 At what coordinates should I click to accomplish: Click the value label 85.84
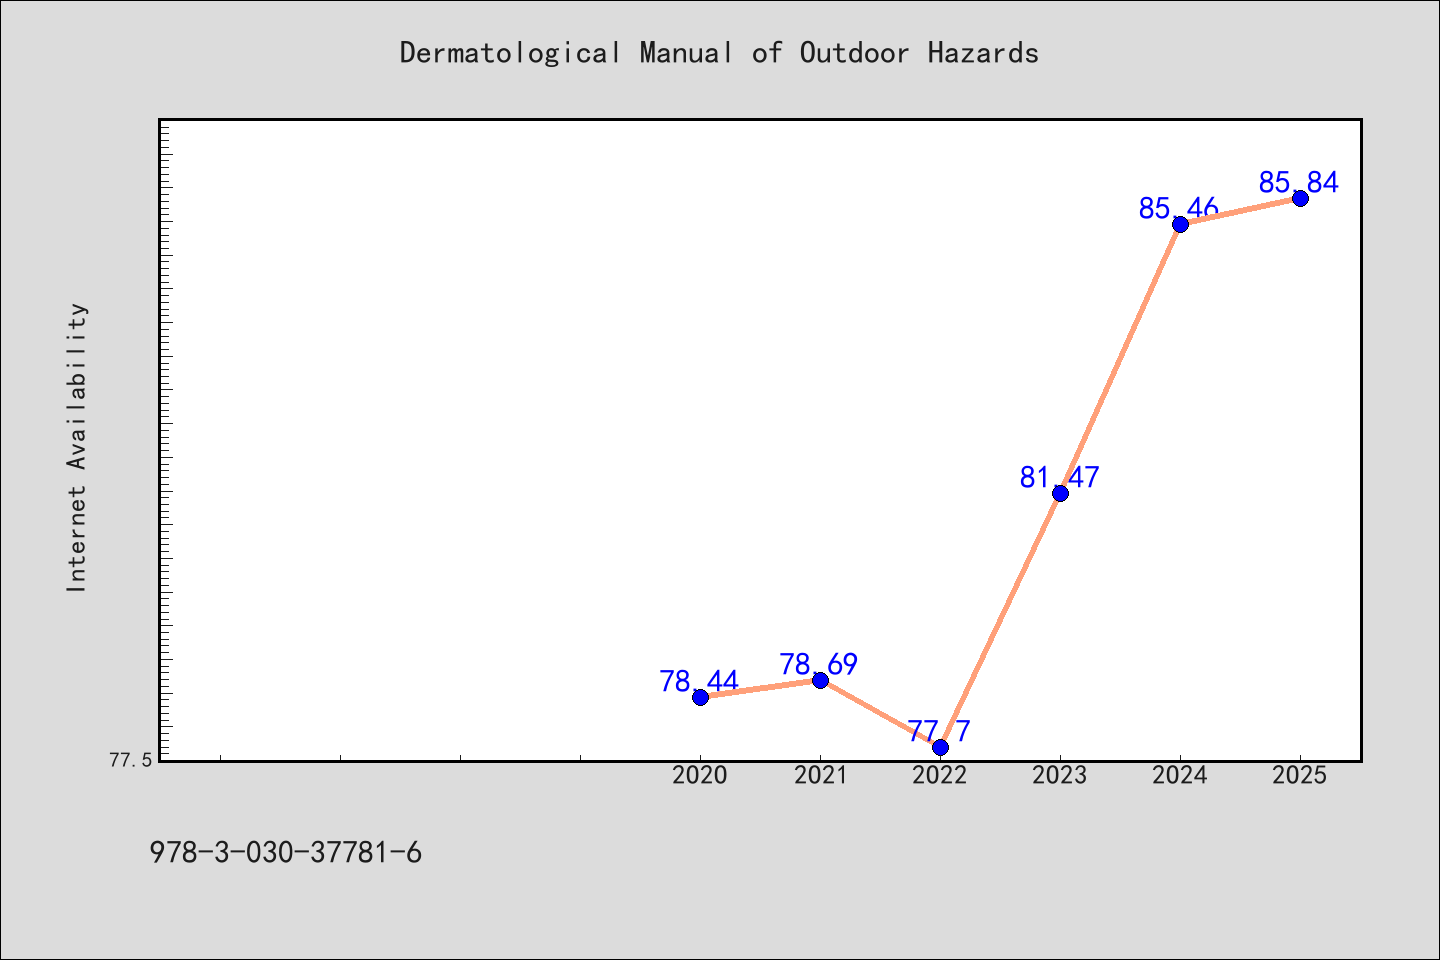(x=1299, y=182)
